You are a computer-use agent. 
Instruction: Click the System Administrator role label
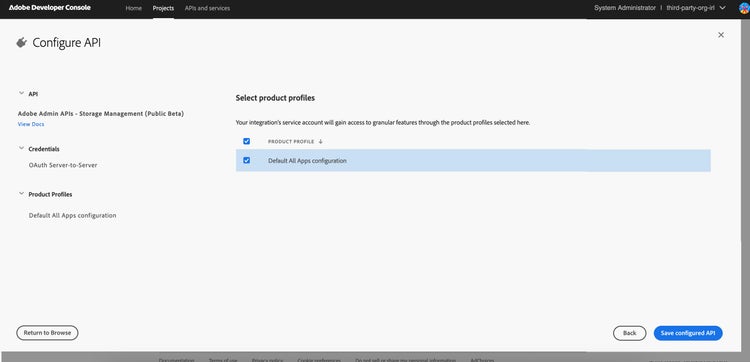pyautogui.click(x=625, y=8)
